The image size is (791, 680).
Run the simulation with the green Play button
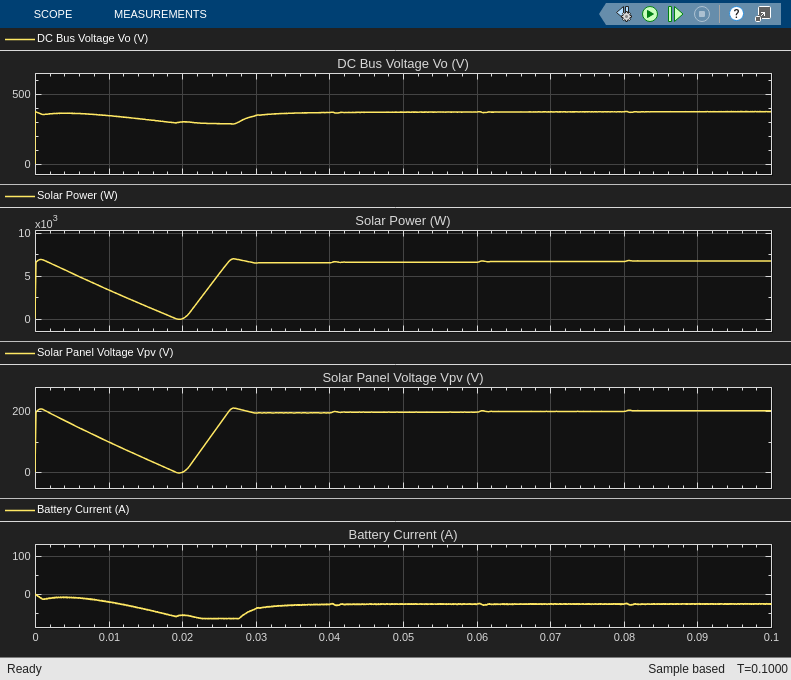650,14
